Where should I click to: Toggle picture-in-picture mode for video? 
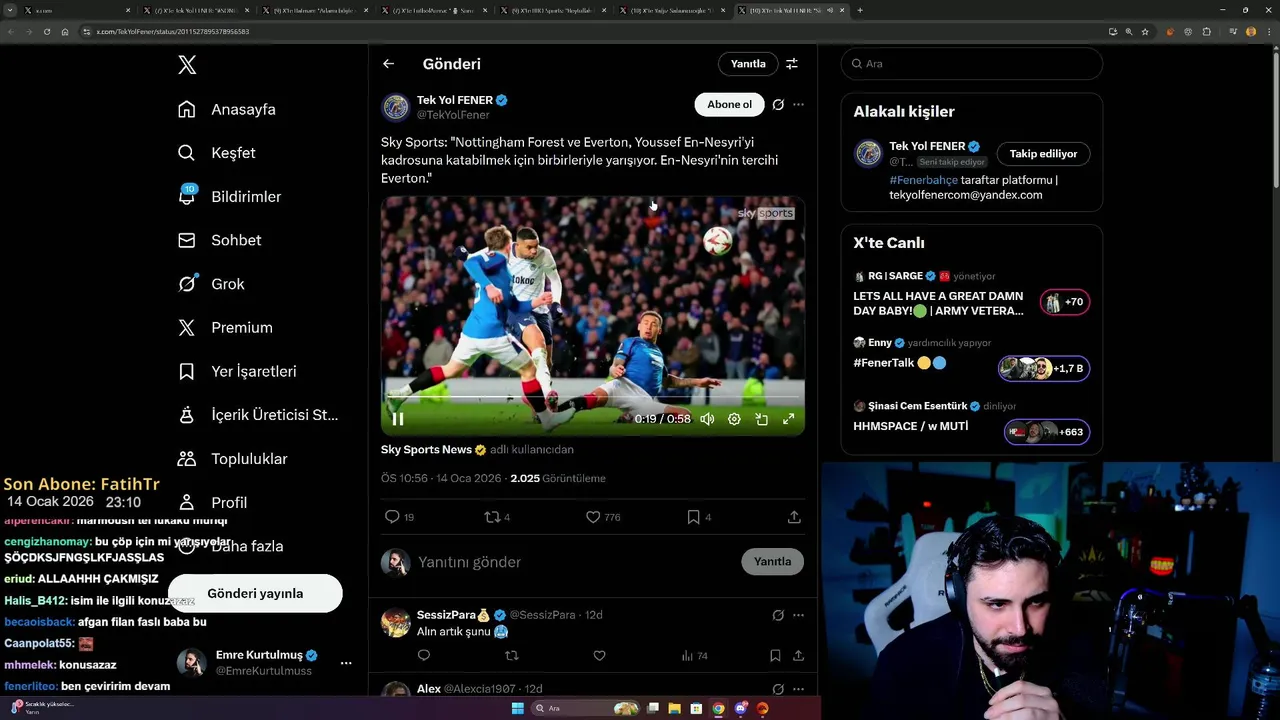pos(761,419)
